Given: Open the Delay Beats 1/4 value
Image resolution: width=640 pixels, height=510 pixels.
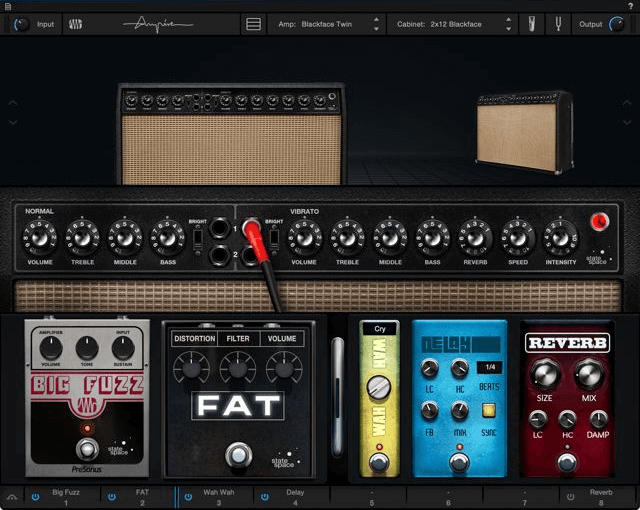Looking at the screenshot, I should (x=490, y=367).
